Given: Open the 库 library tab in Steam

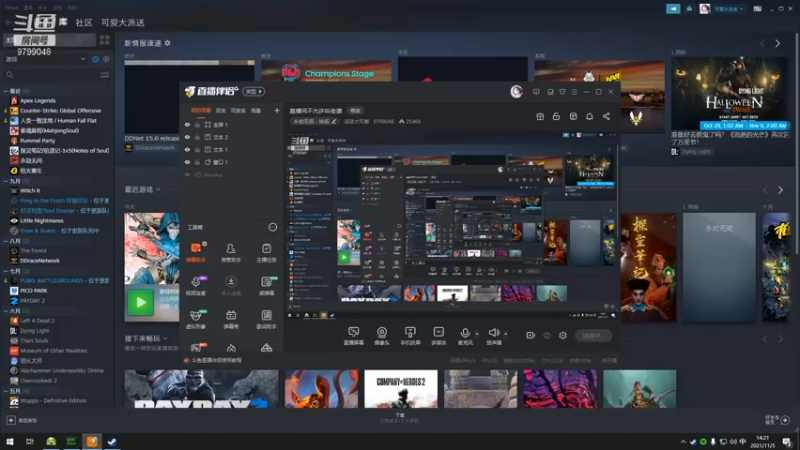Looking at the screenshot, I should pyautogui.click(x=63, y=21).
